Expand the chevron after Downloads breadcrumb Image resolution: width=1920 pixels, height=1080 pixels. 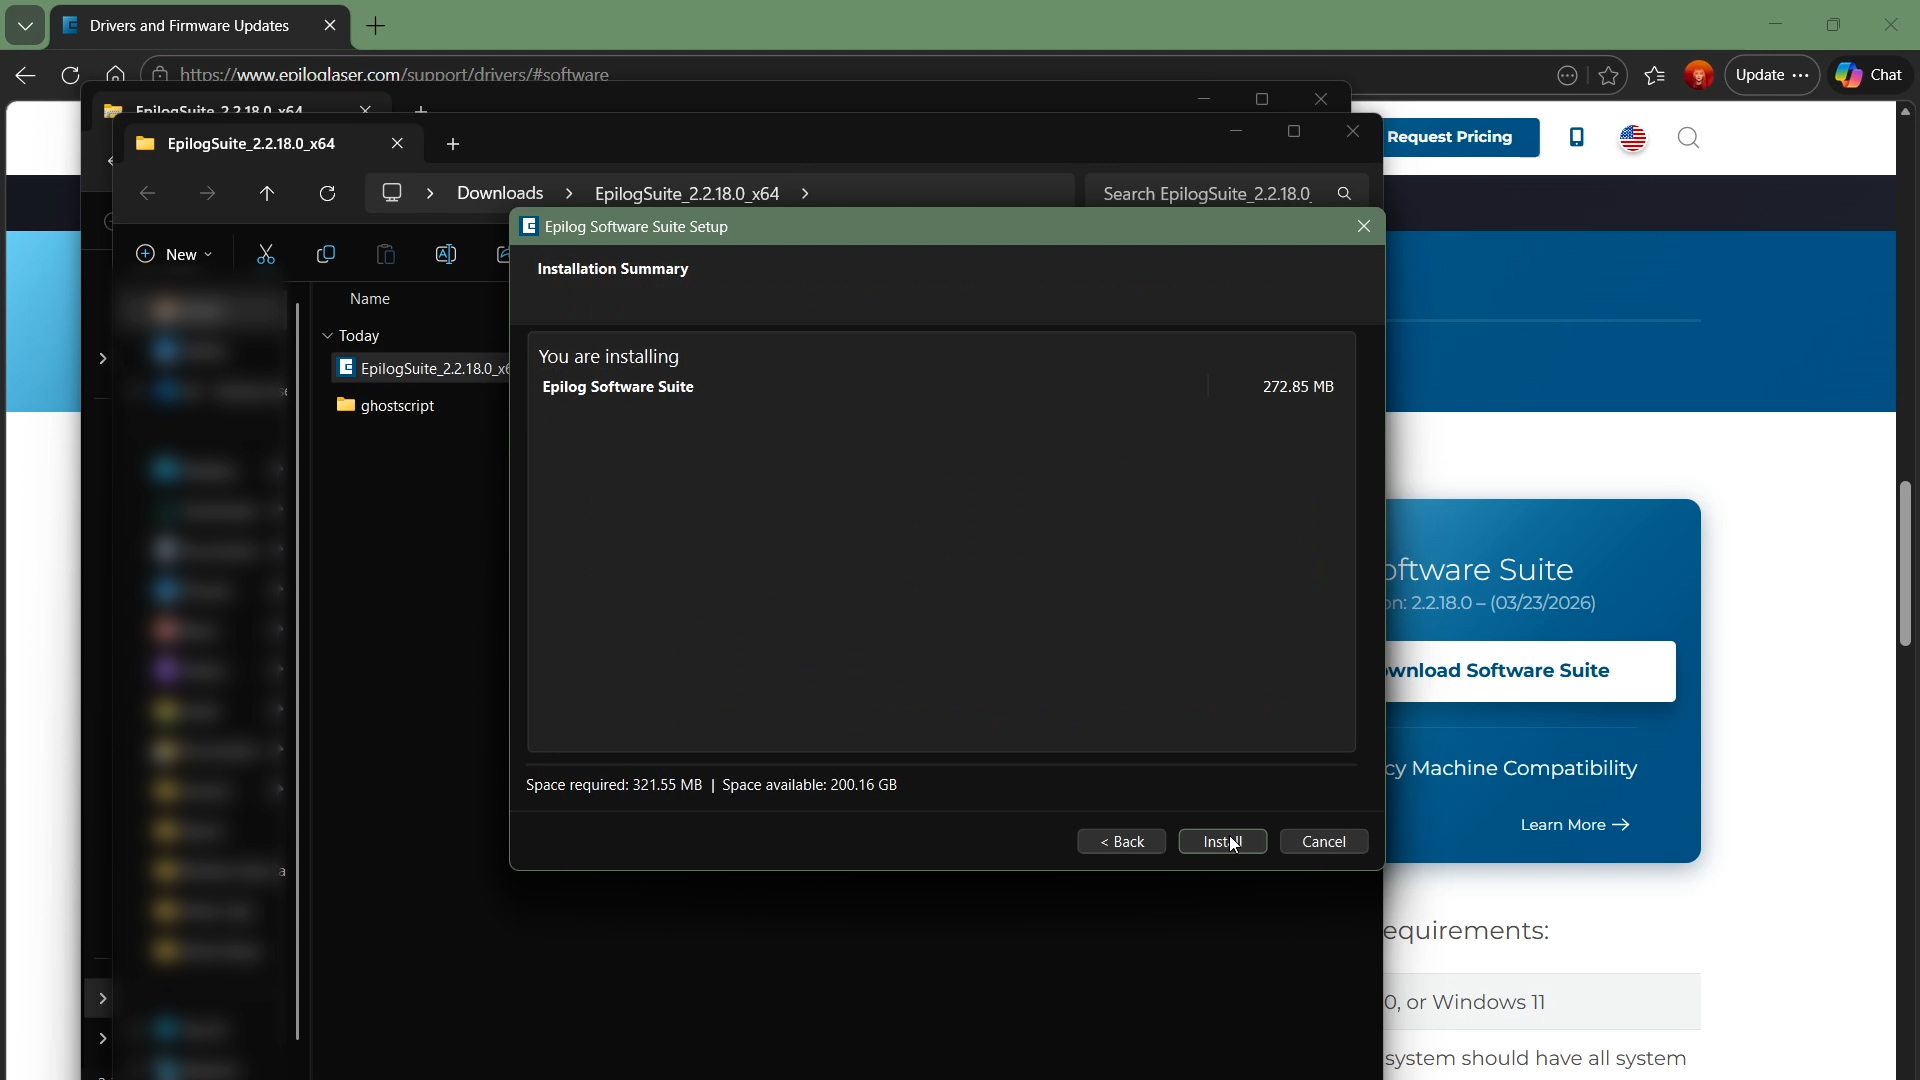[x=569, y=194]
